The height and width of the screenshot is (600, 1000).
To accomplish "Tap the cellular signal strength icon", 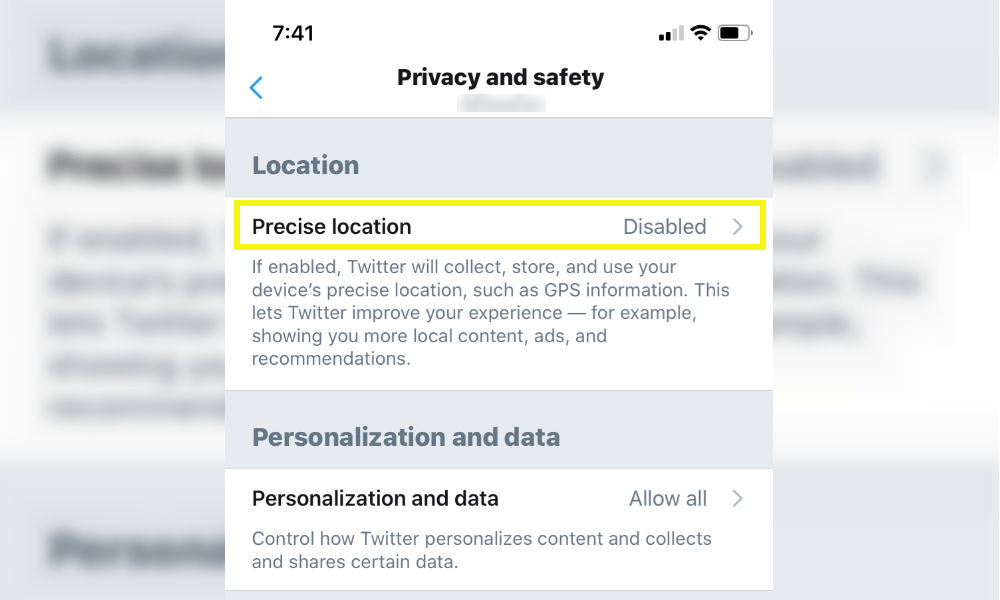I will 671,33.
